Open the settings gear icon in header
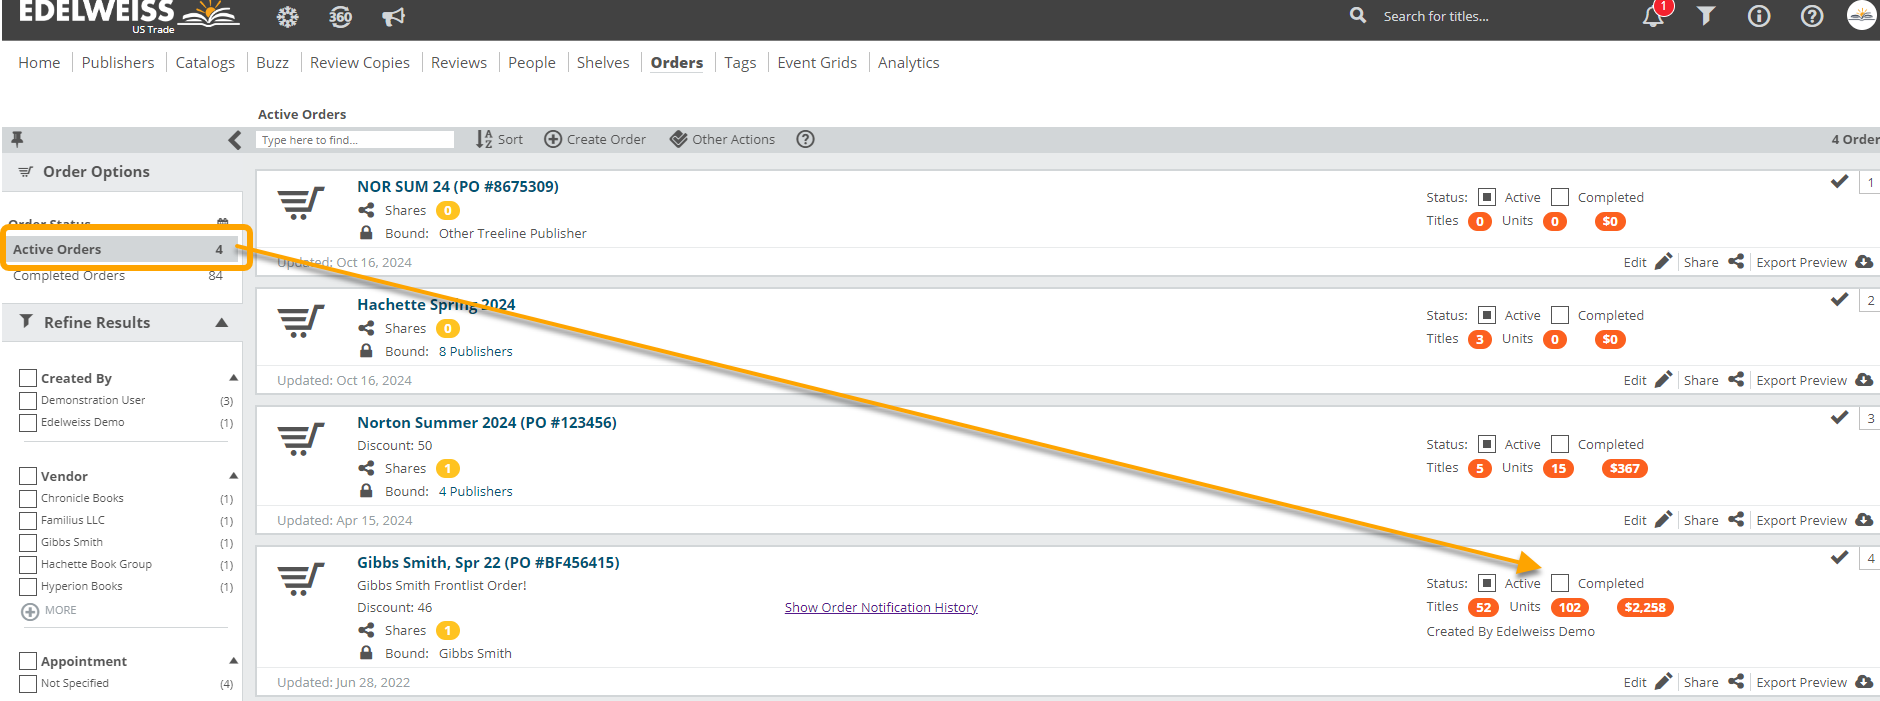 click(288, 16)
